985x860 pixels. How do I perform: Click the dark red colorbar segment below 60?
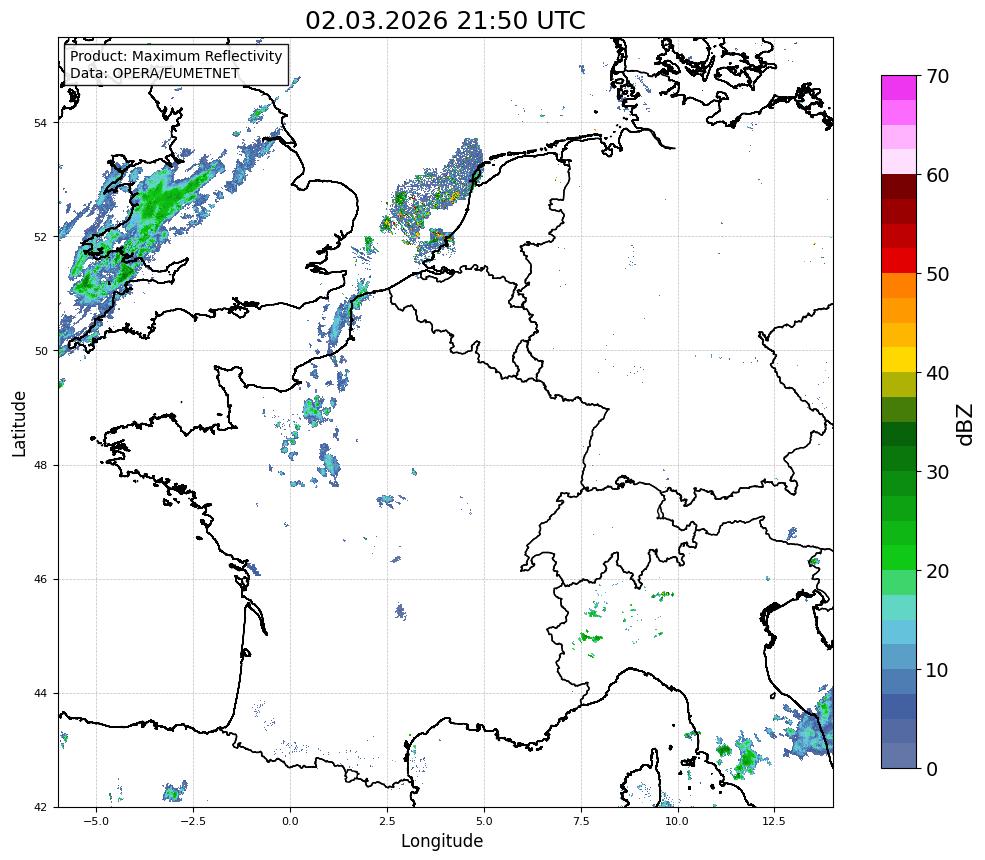[899, 187]
